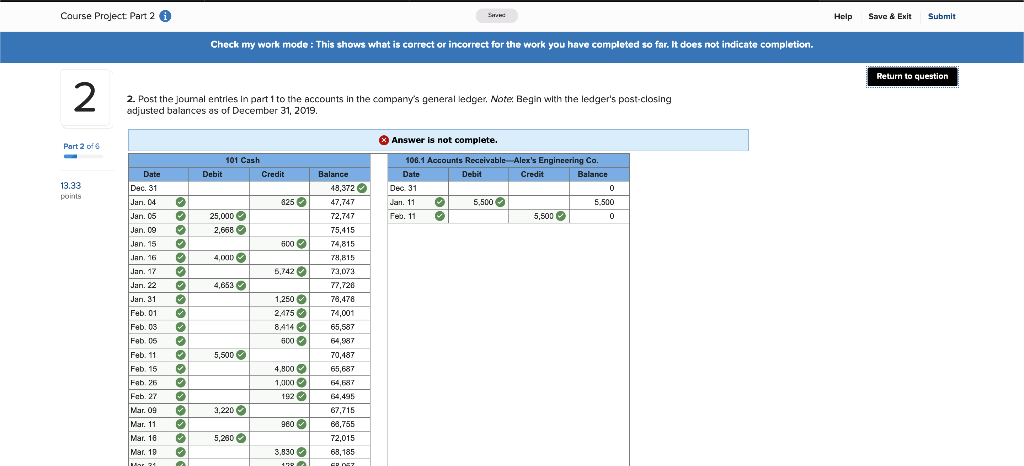Click the Cash Feb. 27 credit 192 cell
This screenshot has width=1024, height=466.
[280, 396]
